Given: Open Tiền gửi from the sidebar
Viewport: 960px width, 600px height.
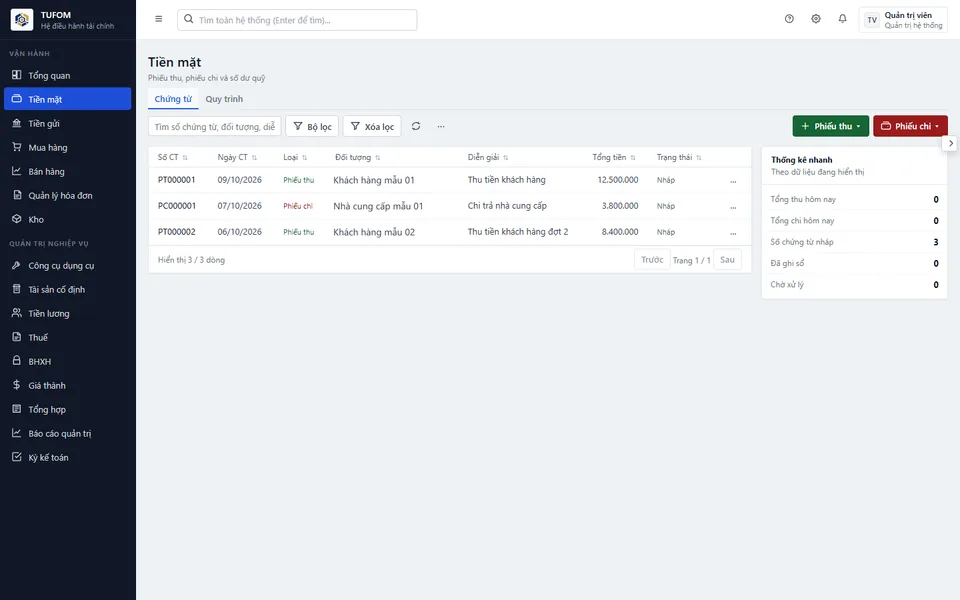Looking at the screenshot, I should click(x=67, y=124).
